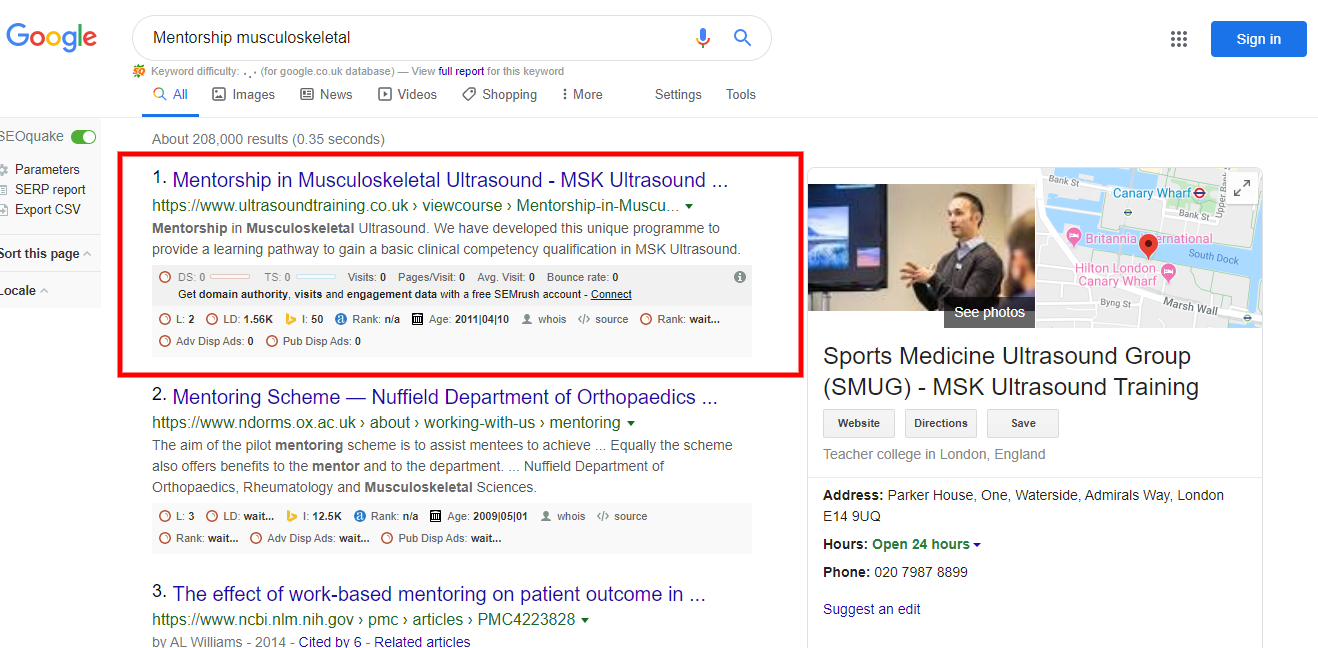Open SEOquake Parameters gear icon
Screen dimensions: 1318x648
click(x=4, y=170)
